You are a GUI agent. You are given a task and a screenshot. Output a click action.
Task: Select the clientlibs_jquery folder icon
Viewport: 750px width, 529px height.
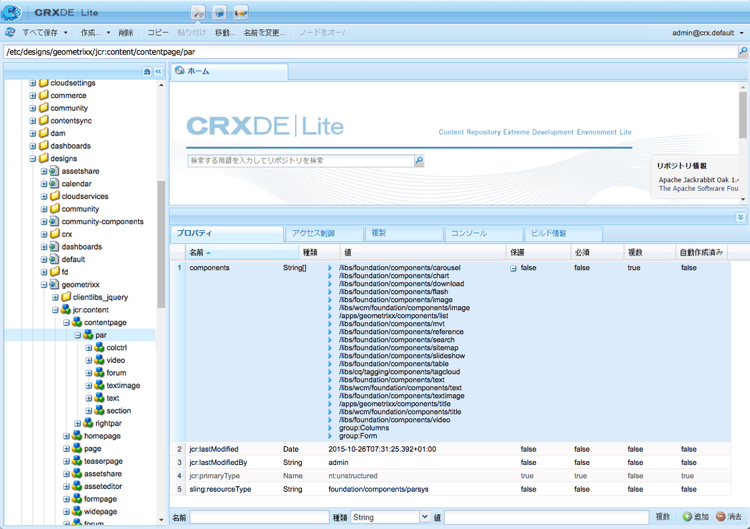66,297
